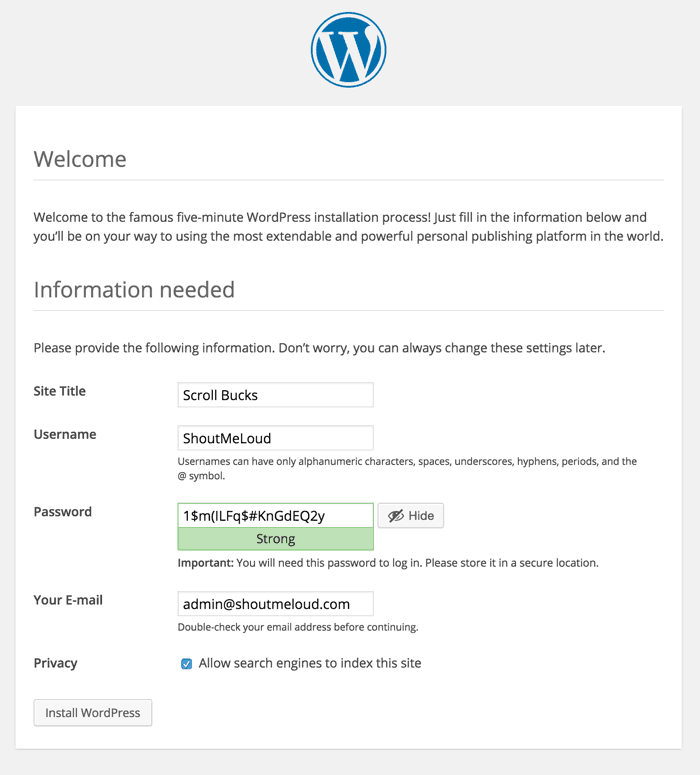Click the Site Title input field

pyautogui.click(x=275, y=395)
